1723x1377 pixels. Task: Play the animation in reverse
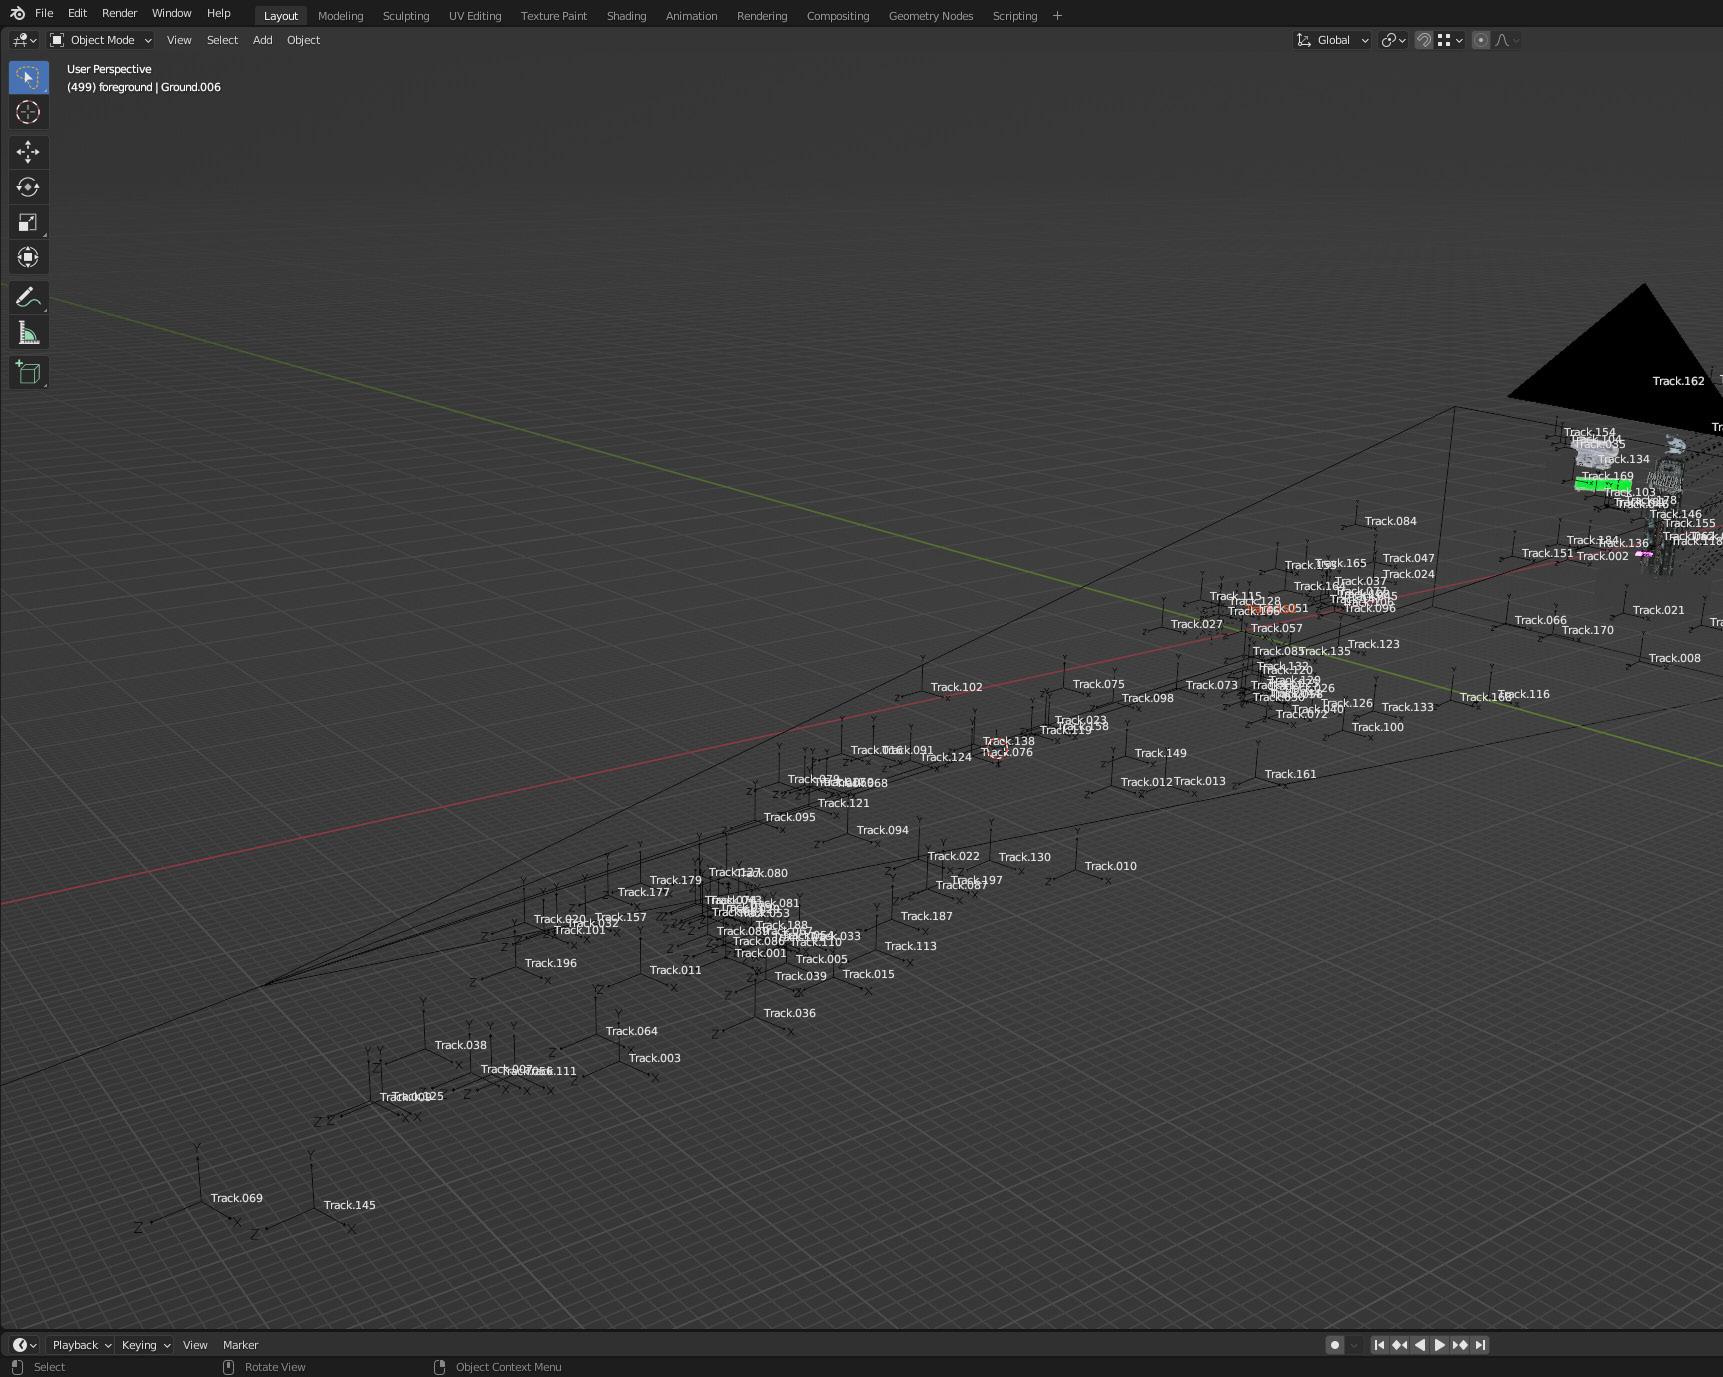coord(1419,1345)
